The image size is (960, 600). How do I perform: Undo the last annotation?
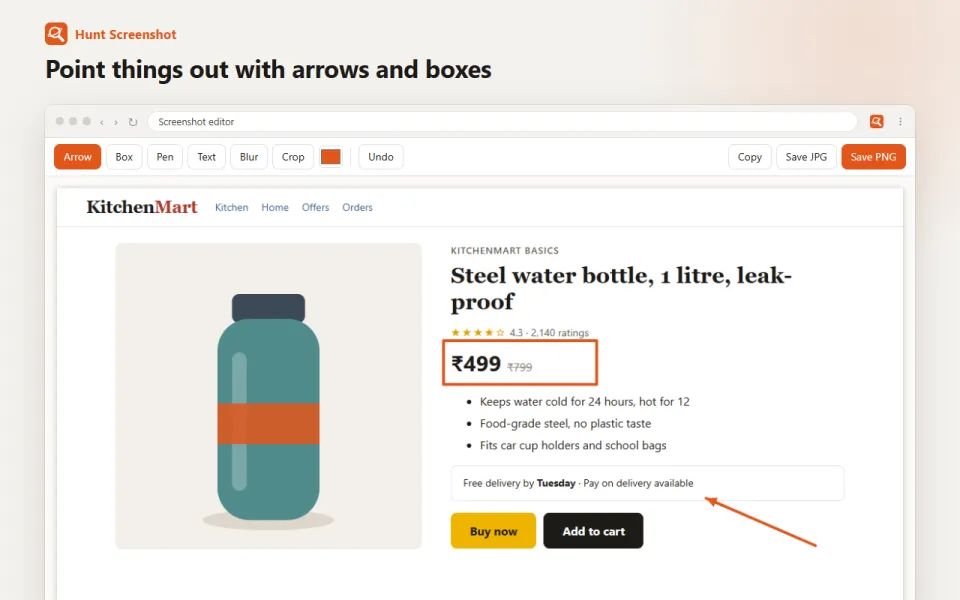click(x=380, y=157)
